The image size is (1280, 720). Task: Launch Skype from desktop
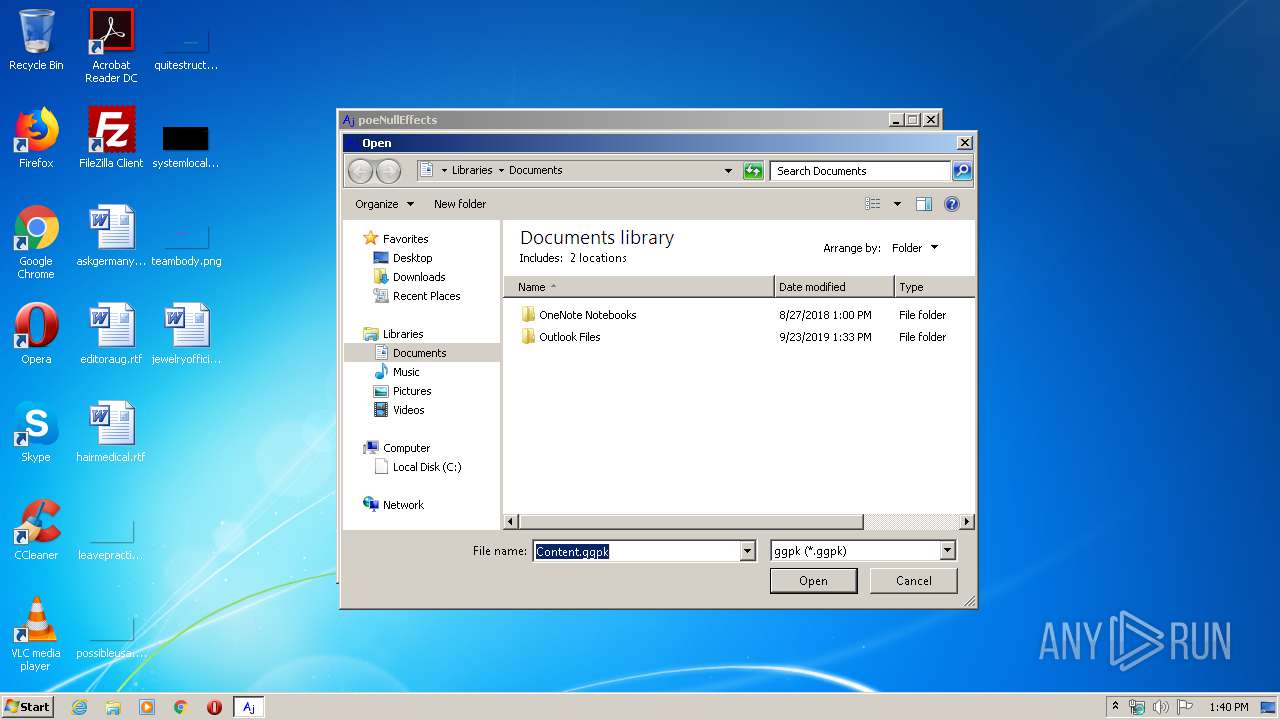click(36, 432)
